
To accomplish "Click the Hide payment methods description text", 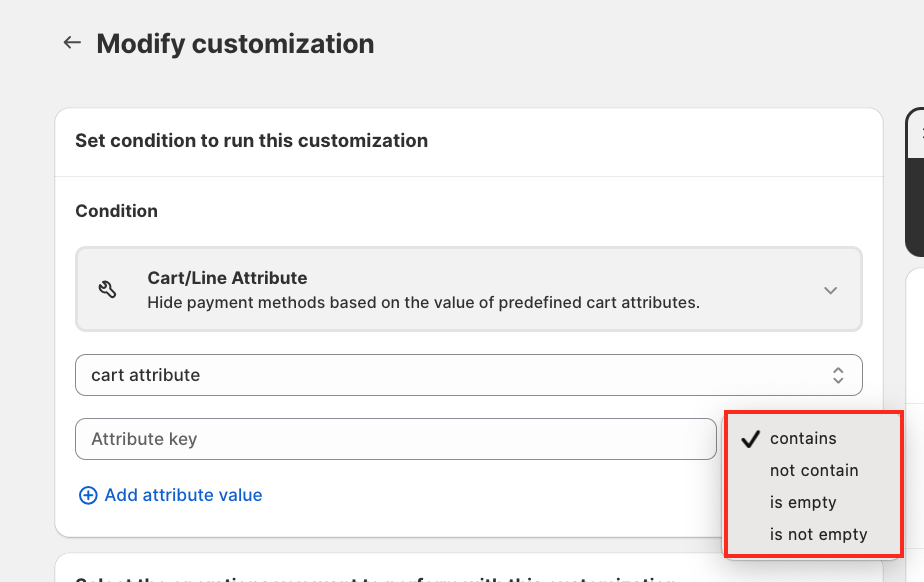I will (423, 302).
